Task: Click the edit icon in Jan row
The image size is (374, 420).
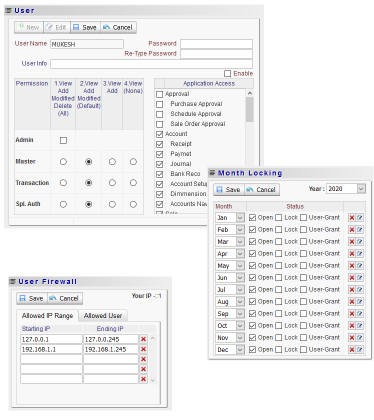Action: pyautogui.click(x=359, y=218)
